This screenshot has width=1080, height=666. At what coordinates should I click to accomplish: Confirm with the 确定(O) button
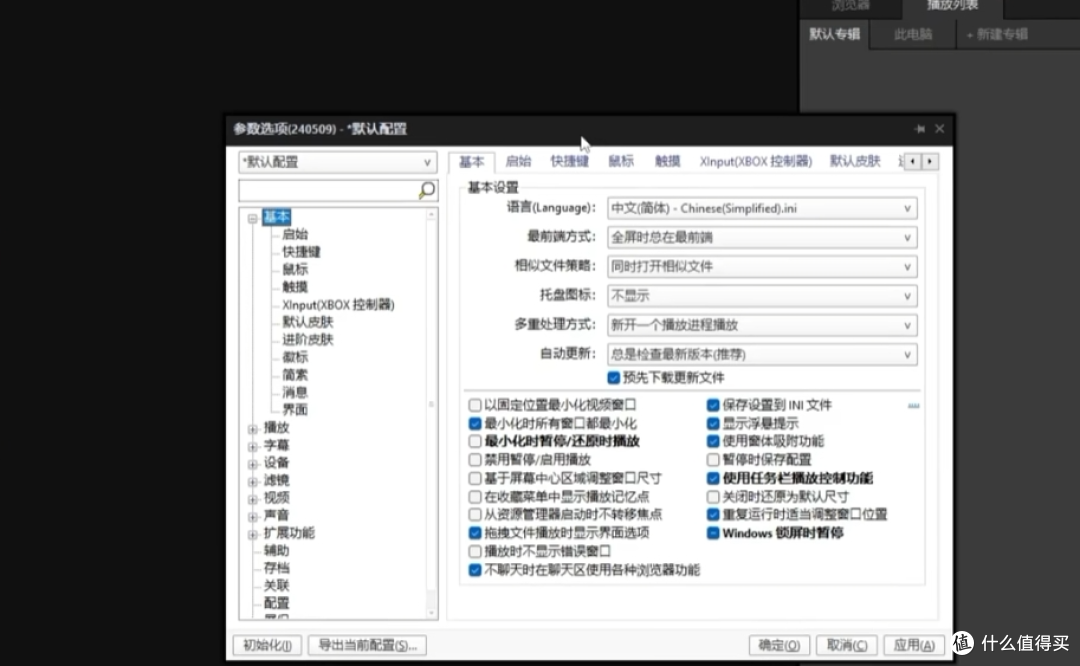click(779, 645)
